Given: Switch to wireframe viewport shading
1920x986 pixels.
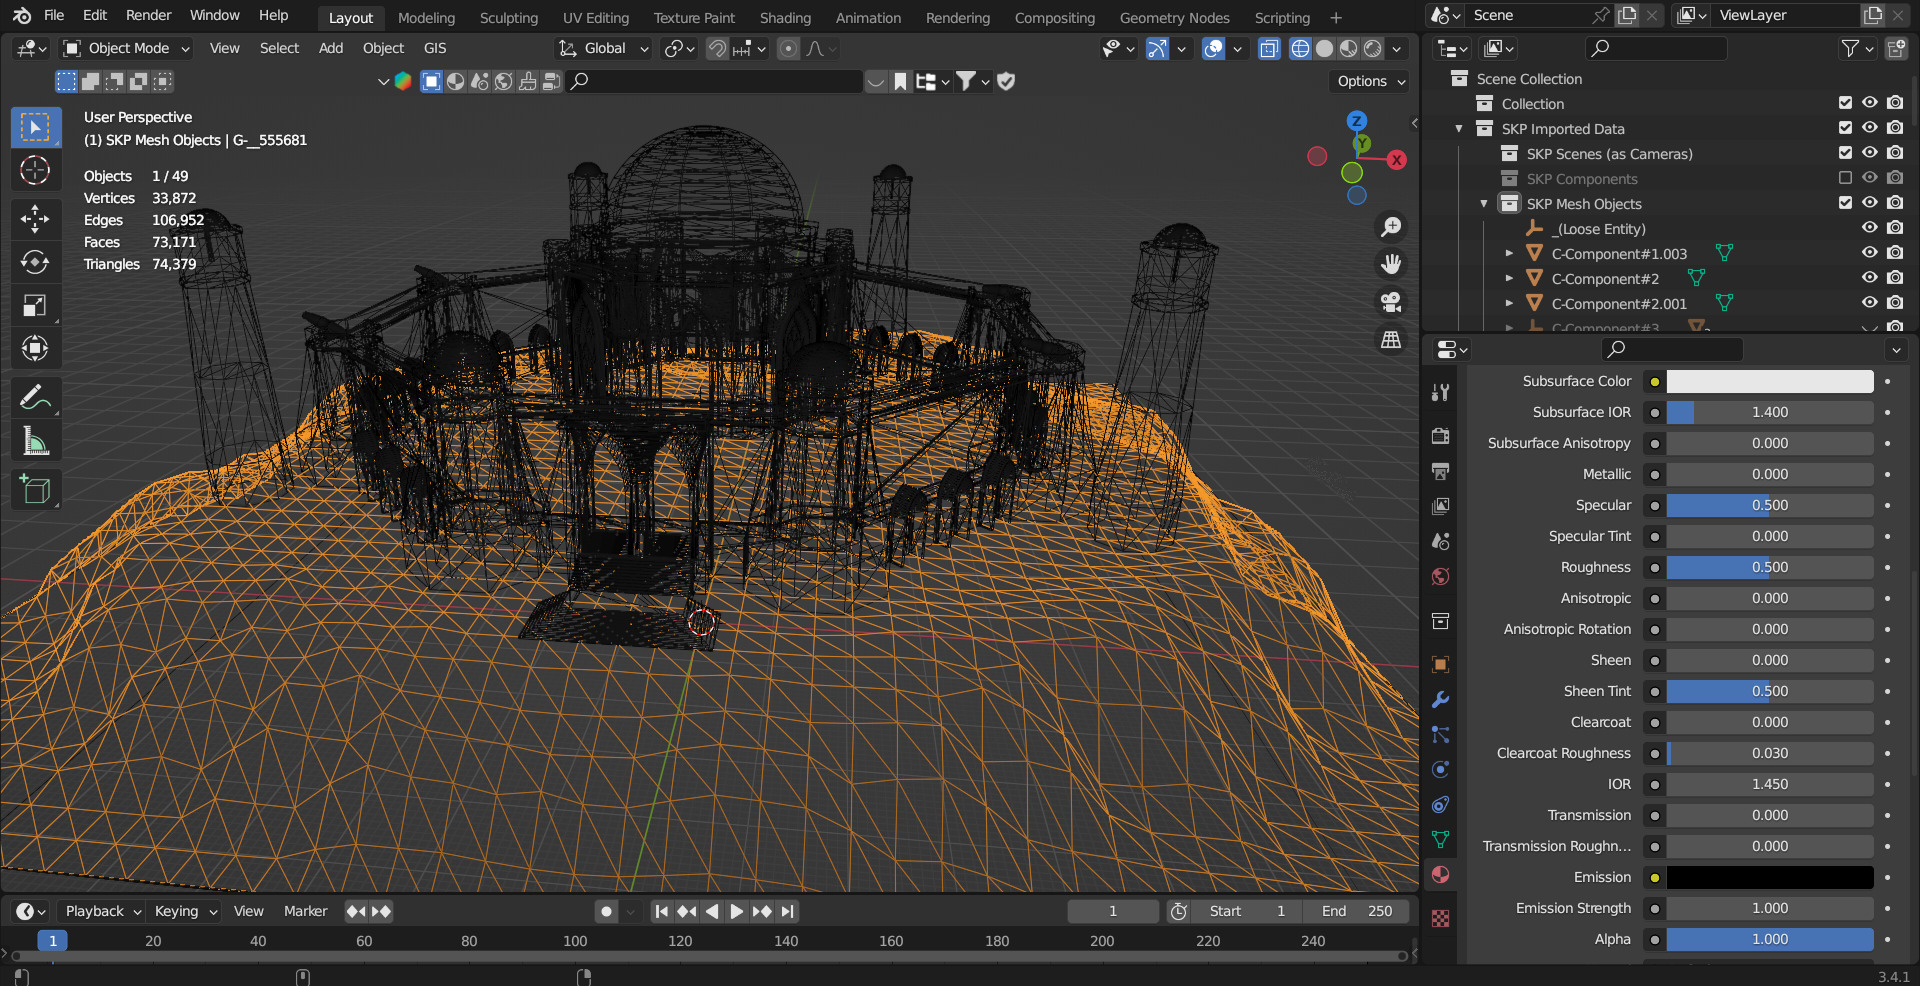Looking at the screenshot, I should pos(1300,48).
